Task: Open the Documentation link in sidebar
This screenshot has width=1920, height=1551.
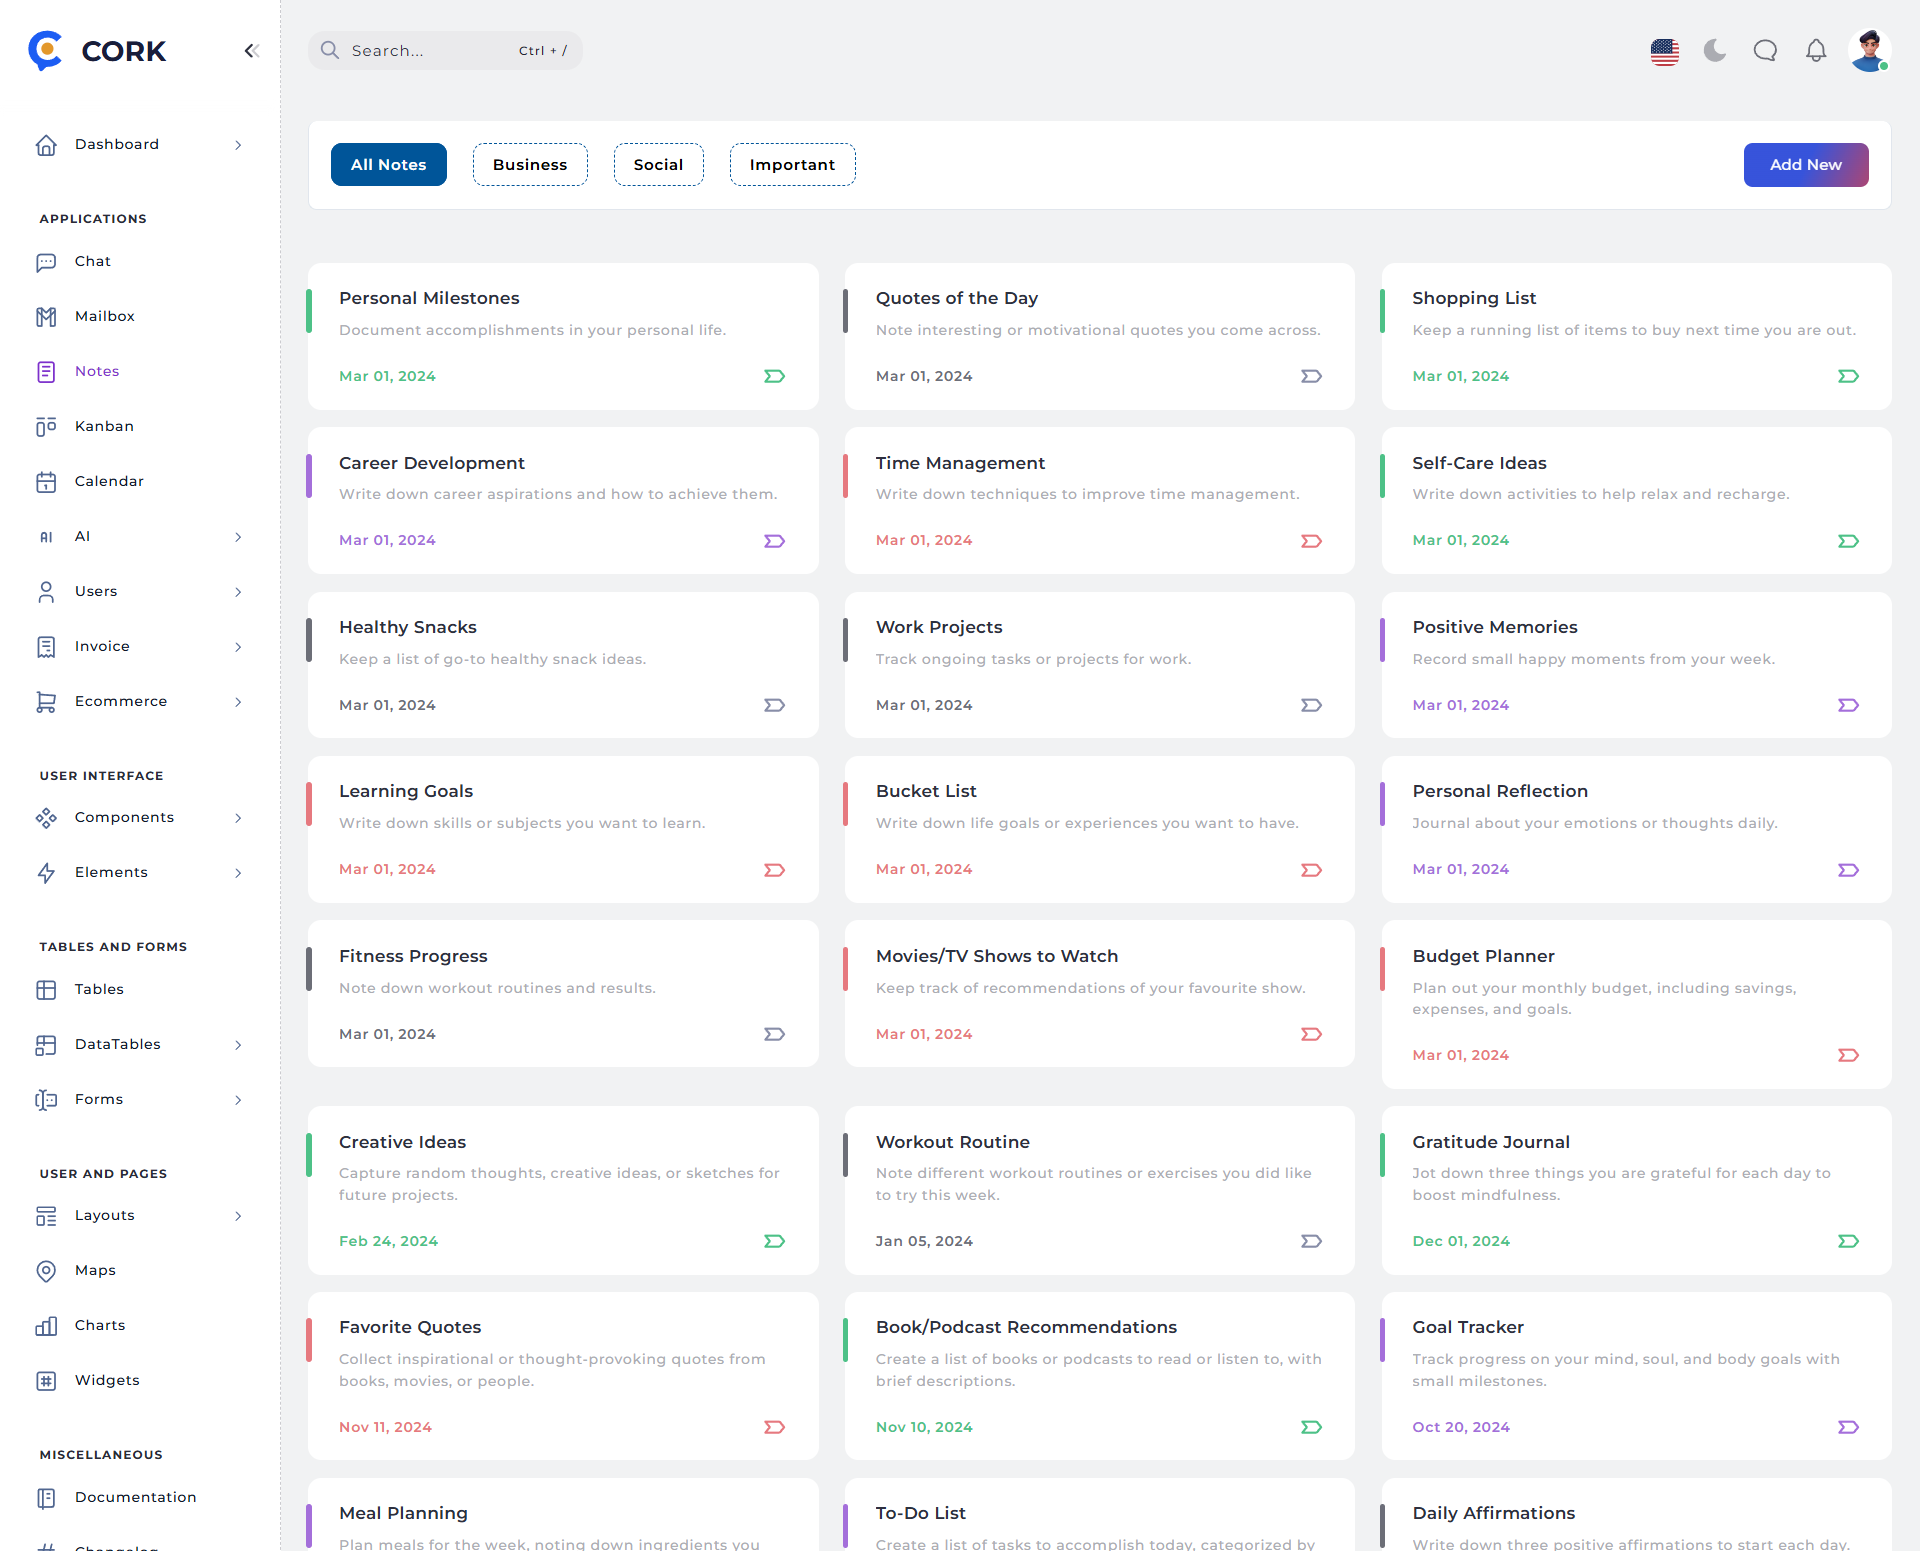Action: pyautogui.click(x=135, y=1497)
